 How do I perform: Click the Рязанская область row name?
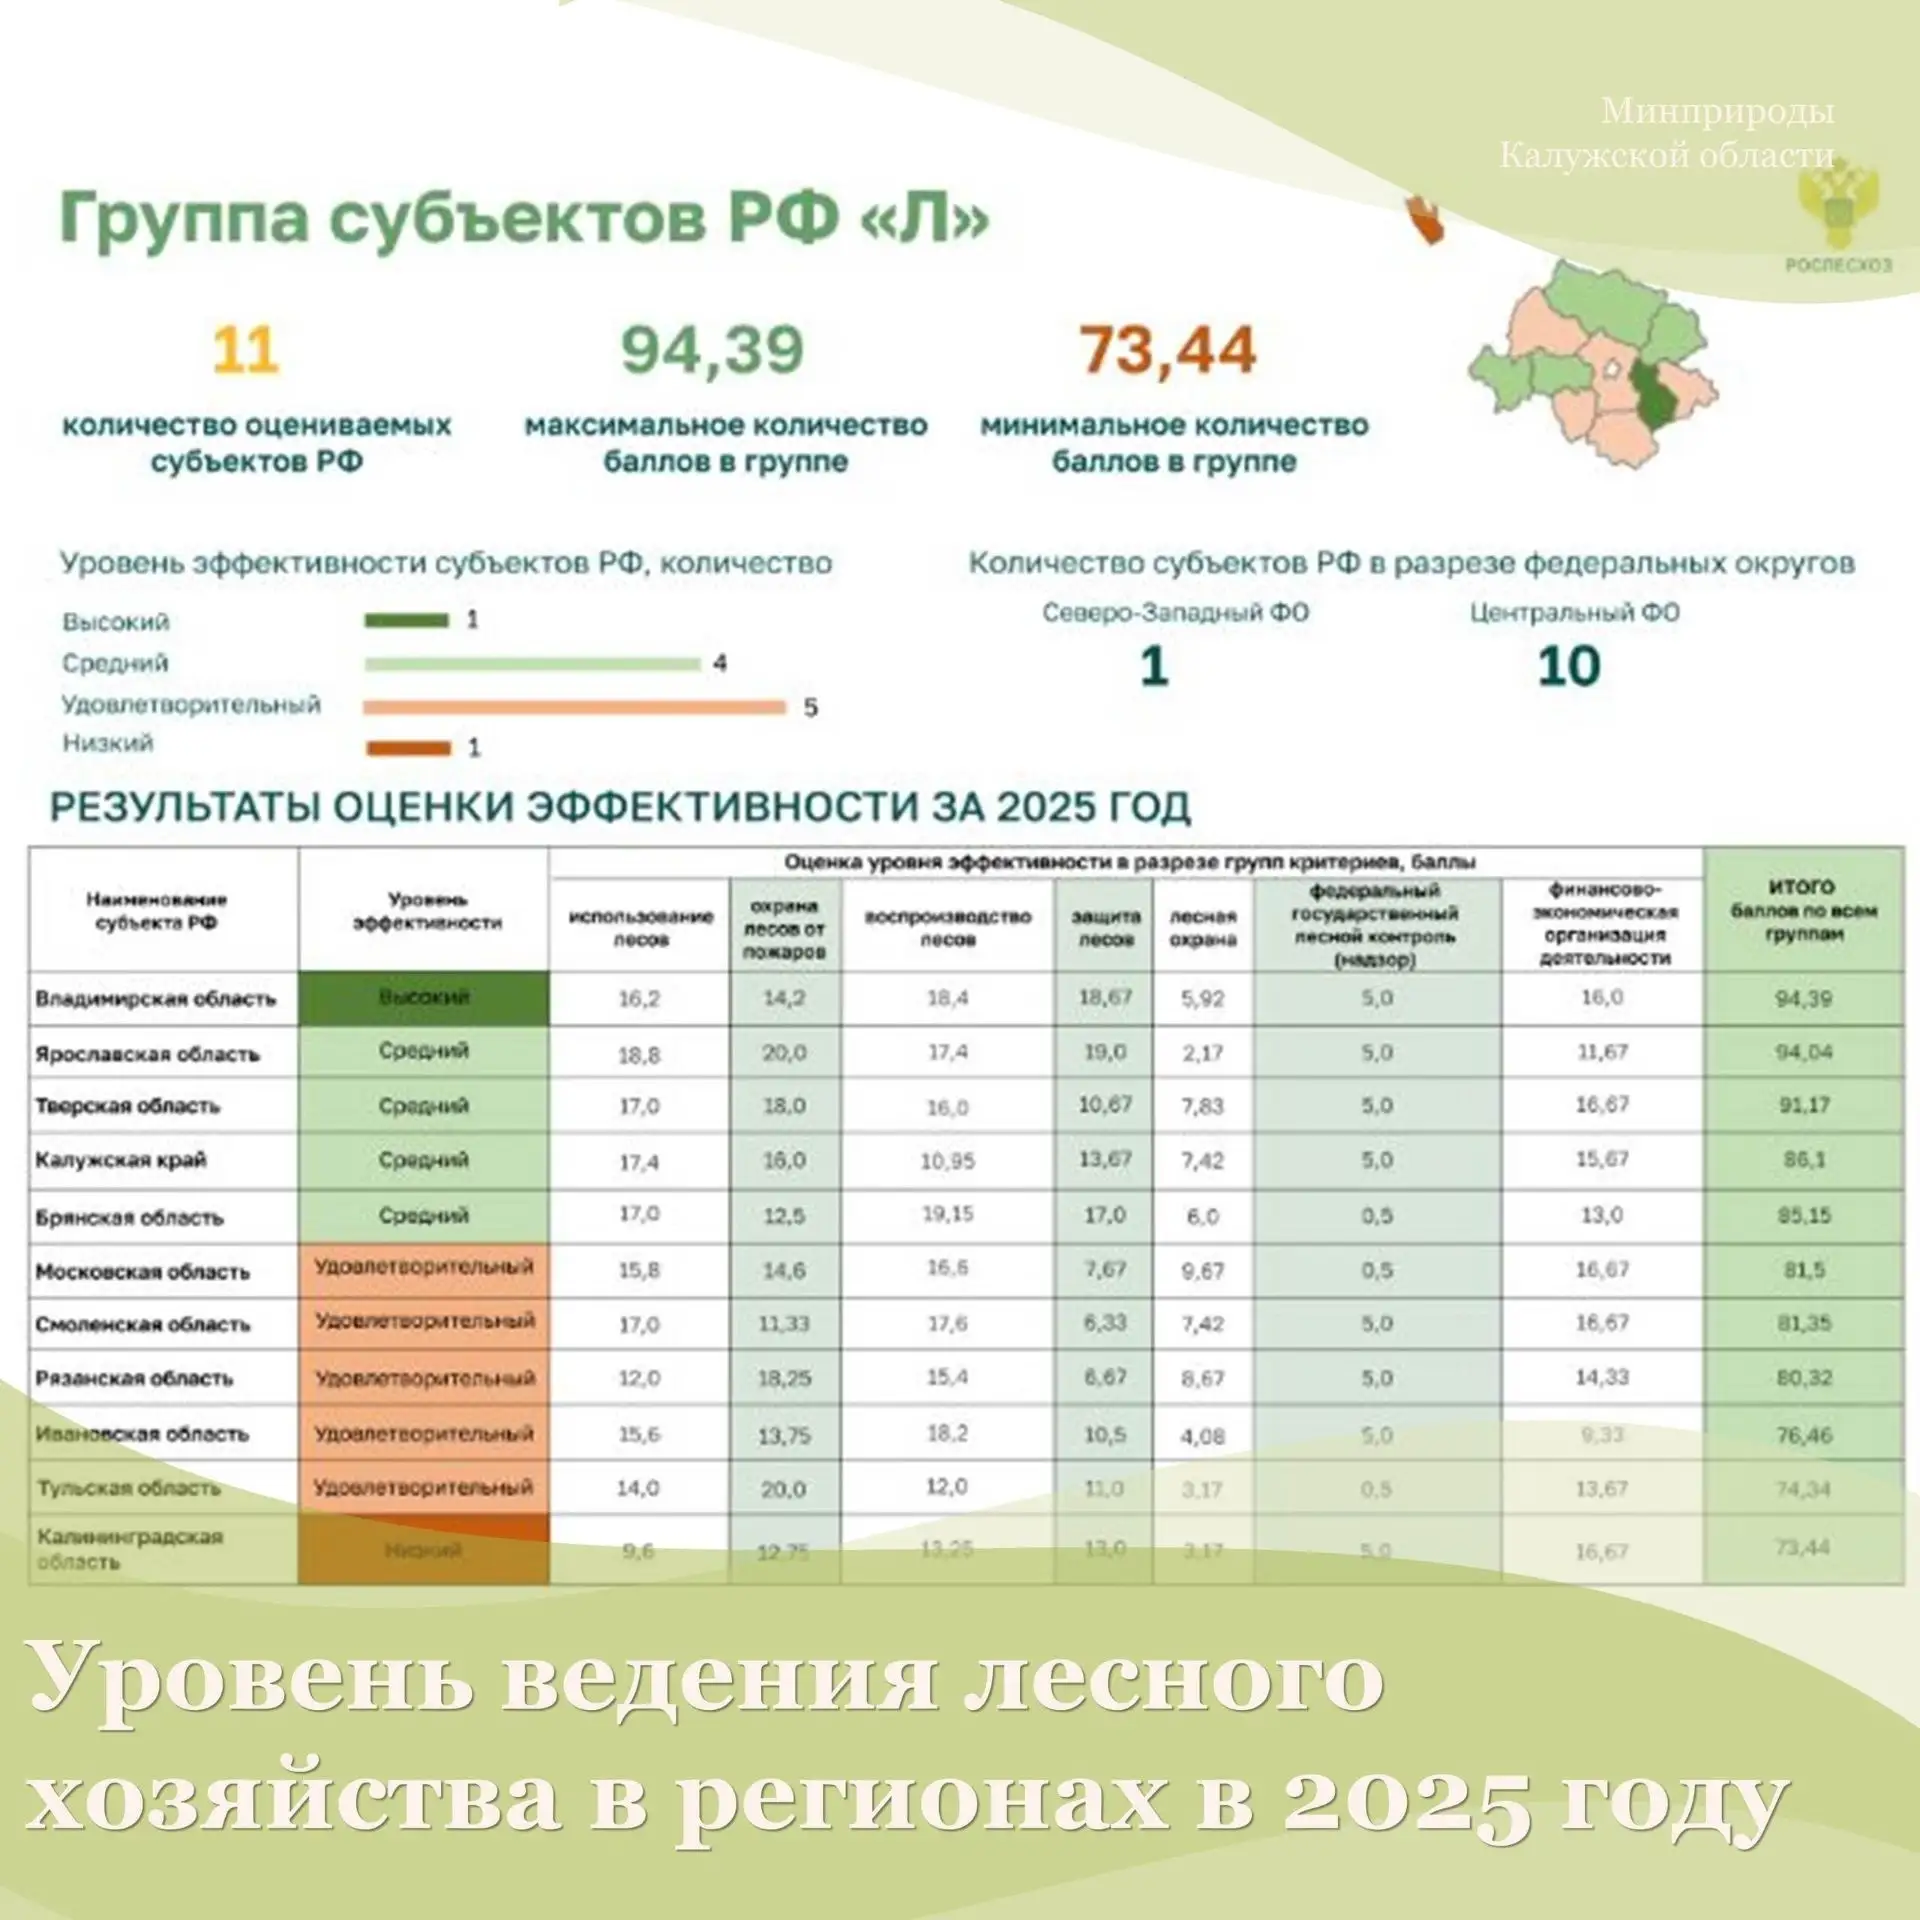(x=134, y=1378)
